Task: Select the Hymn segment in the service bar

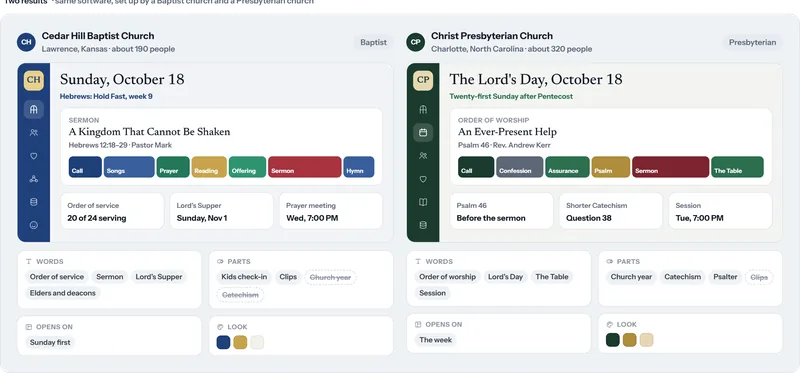Action: click(x=359, y=167)
